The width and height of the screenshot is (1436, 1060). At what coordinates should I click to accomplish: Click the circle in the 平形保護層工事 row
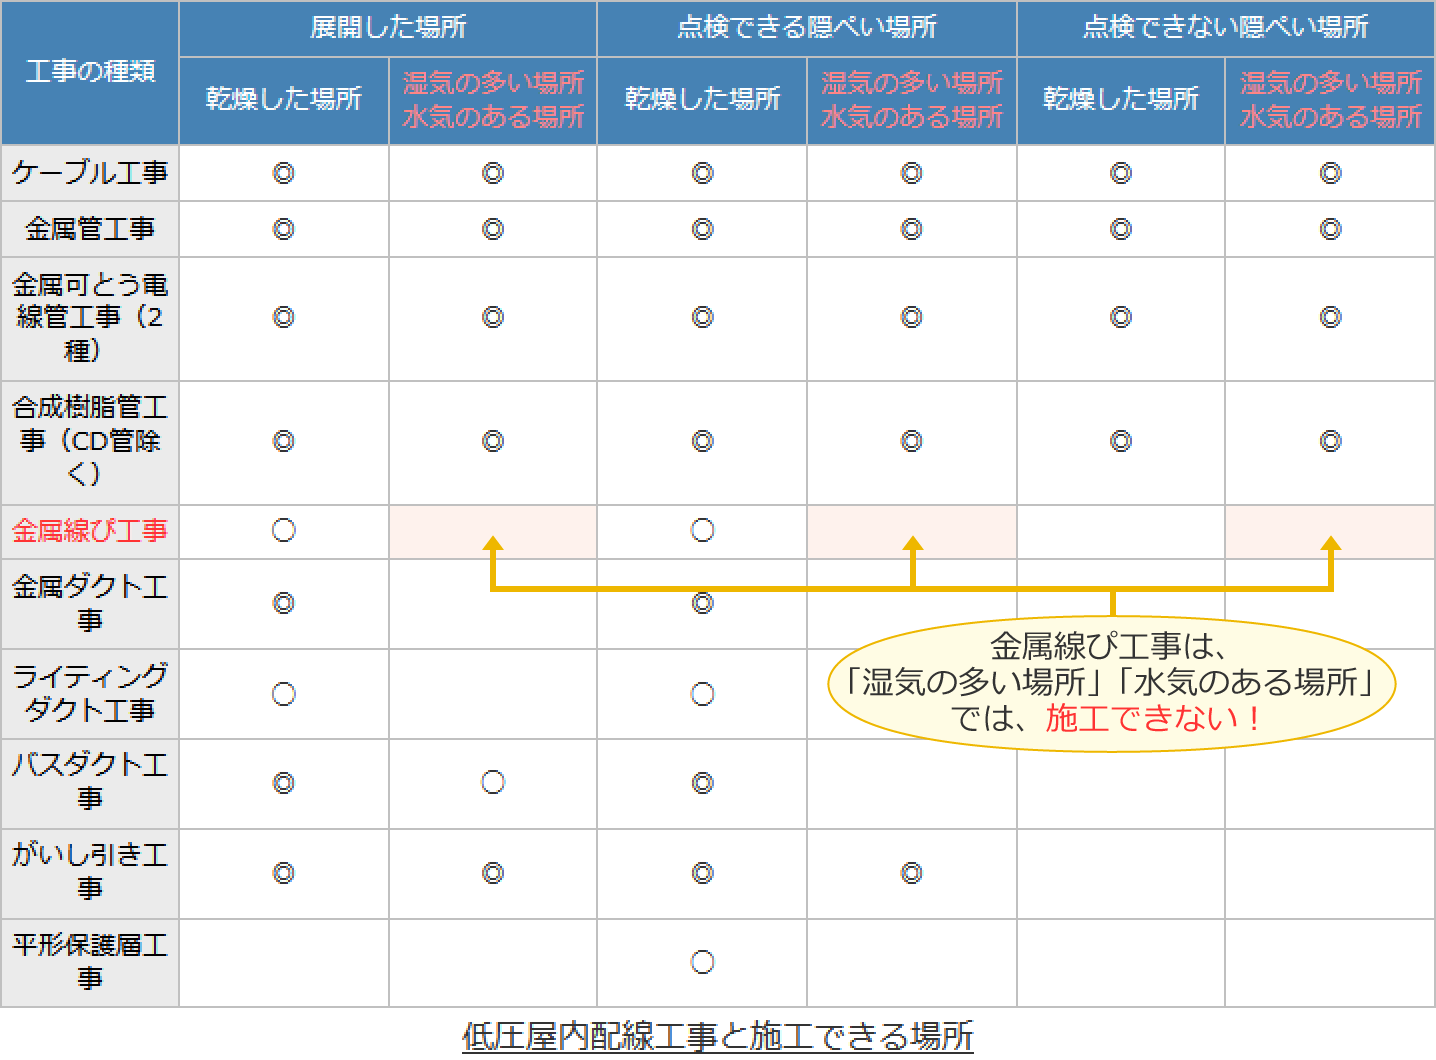pos(702,962)
